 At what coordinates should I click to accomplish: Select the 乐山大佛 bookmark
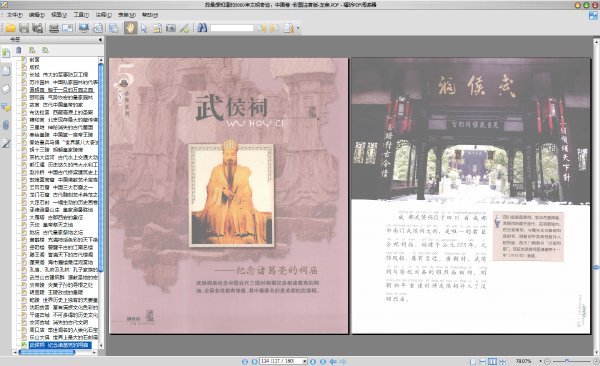click(x=64, y=337)
